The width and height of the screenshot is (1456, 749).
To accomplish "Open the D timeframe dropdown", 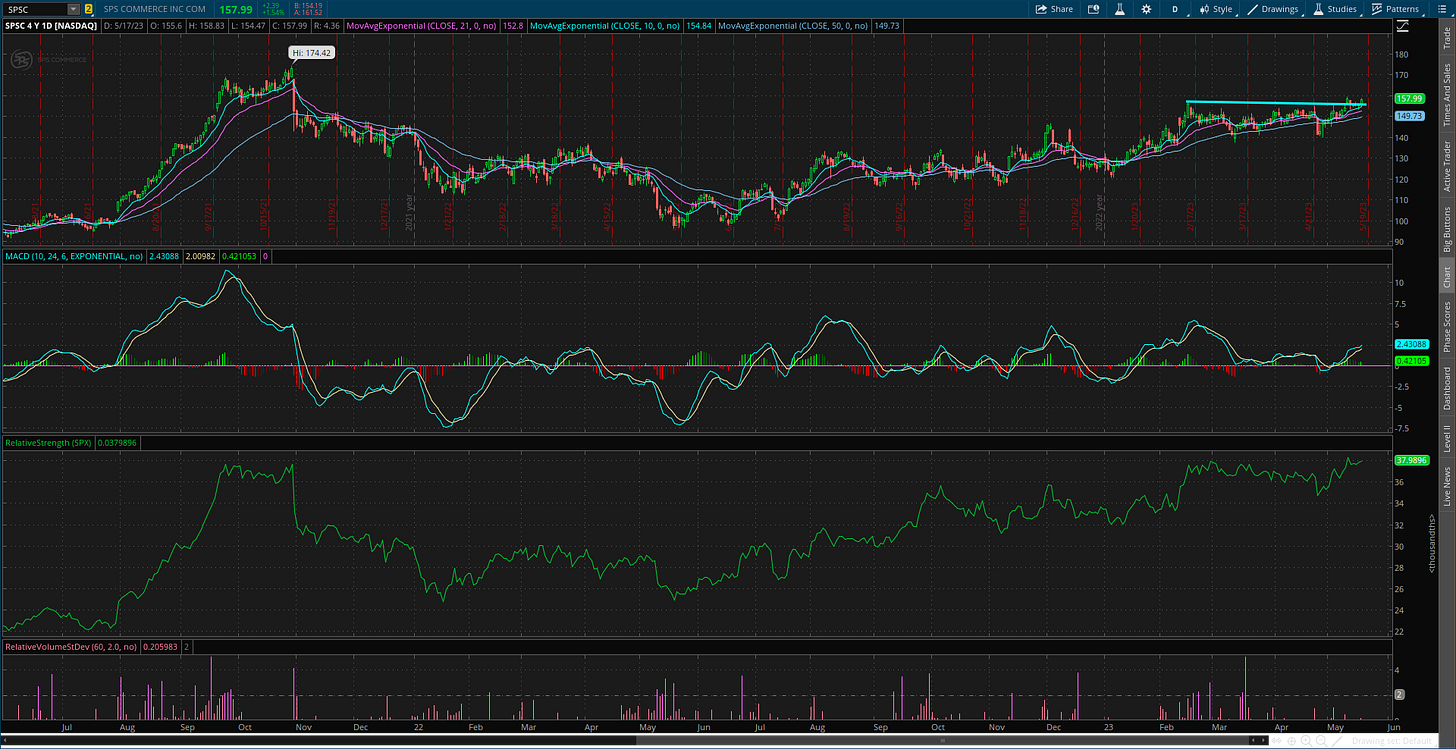I will pyautogui.click(x=1175, y=9).
